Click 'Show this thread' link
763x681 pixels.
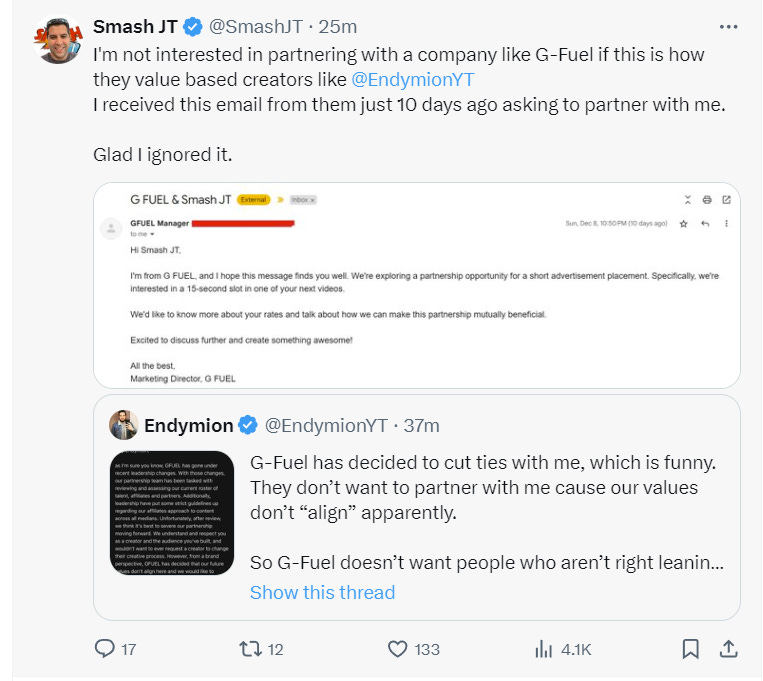coord(322,592)
